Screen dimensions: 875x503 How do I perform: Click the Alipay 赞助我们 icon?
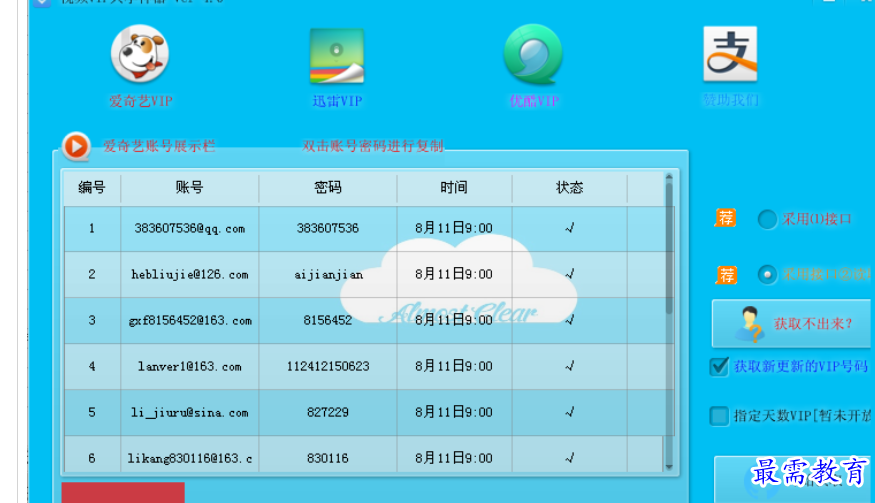(730, 54)
